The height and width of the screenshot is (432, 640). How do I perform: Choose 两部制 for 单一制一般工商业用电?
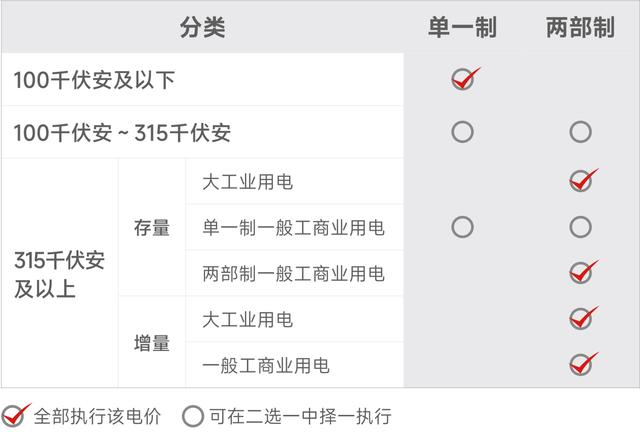point(580,227)
